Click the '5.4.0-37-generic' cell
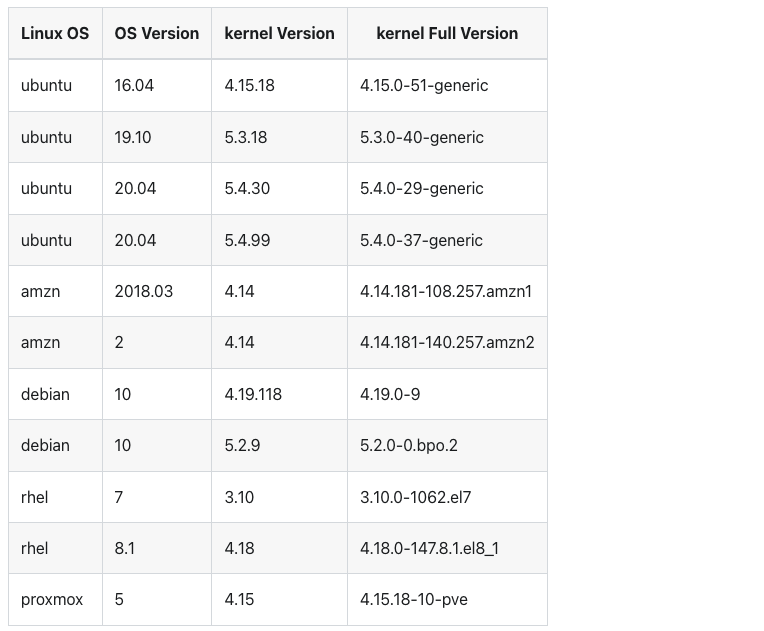764x631 pixels. point(421,240)
